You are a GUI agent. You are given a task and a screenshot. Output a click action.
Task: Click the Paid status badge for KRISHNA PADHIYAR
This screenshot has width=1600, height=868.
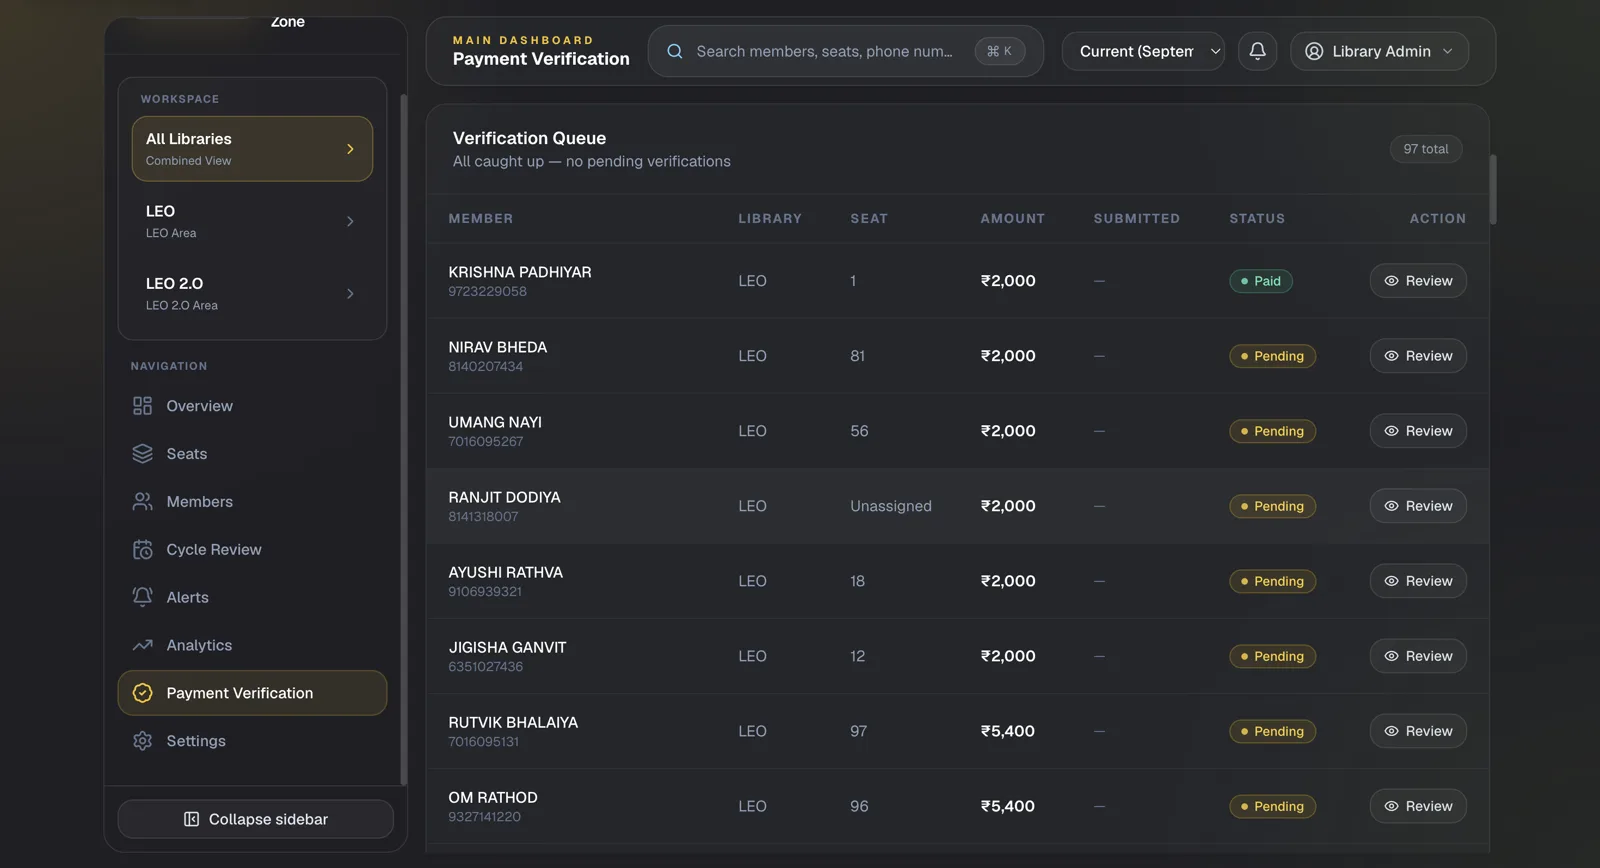1261,281
